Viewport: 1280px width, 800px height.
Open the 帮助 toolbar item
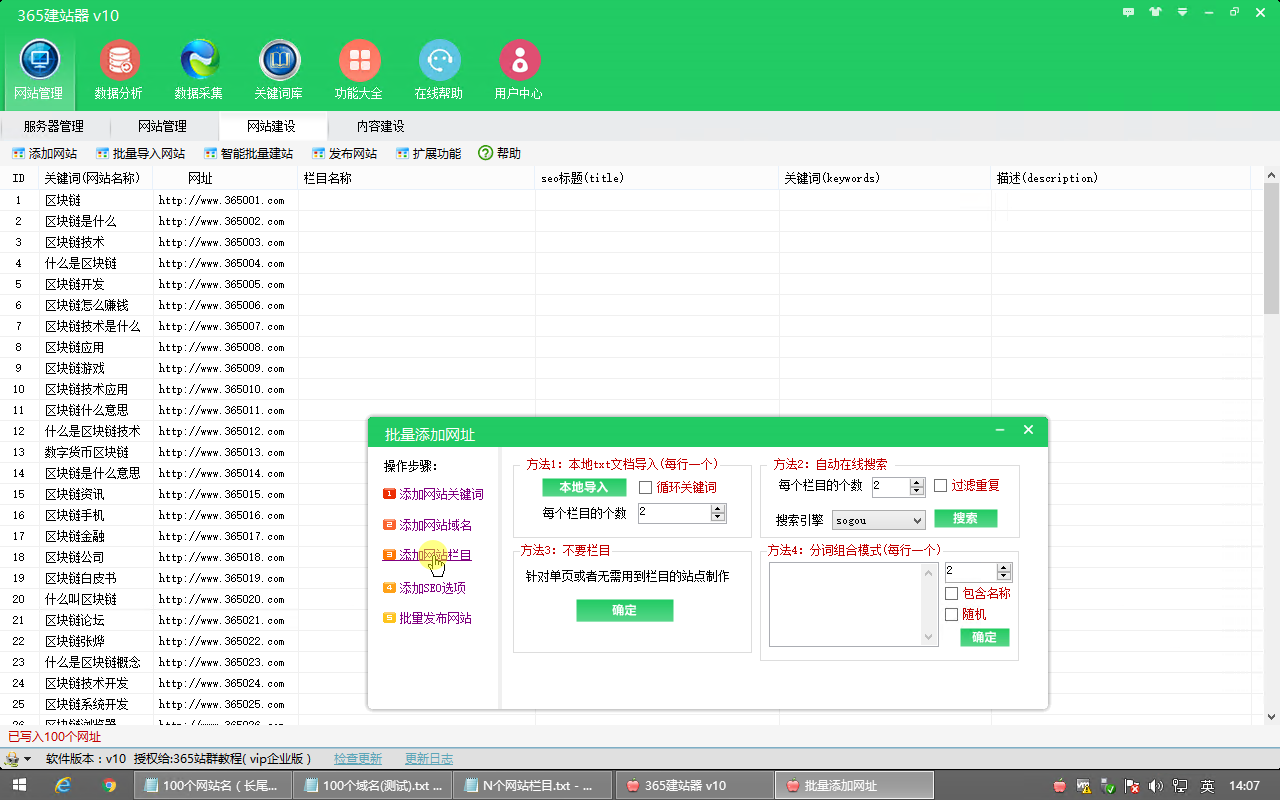[x=500, y=154]
